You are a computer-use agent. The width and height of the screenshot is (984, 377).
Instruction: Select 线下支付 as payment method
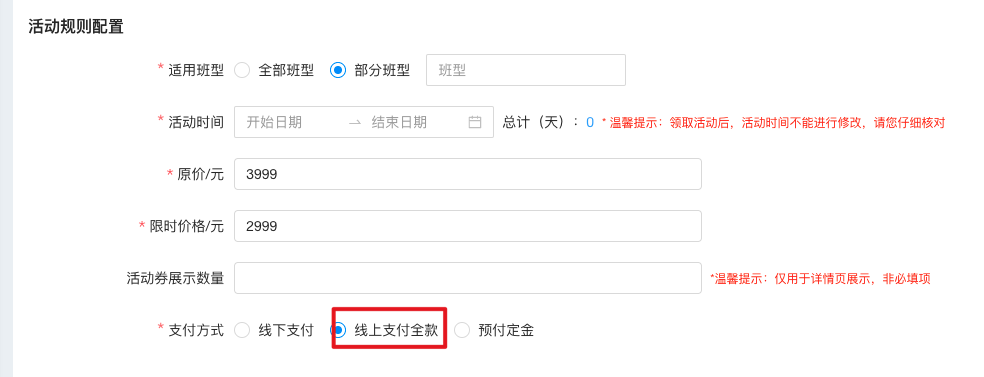242,331
